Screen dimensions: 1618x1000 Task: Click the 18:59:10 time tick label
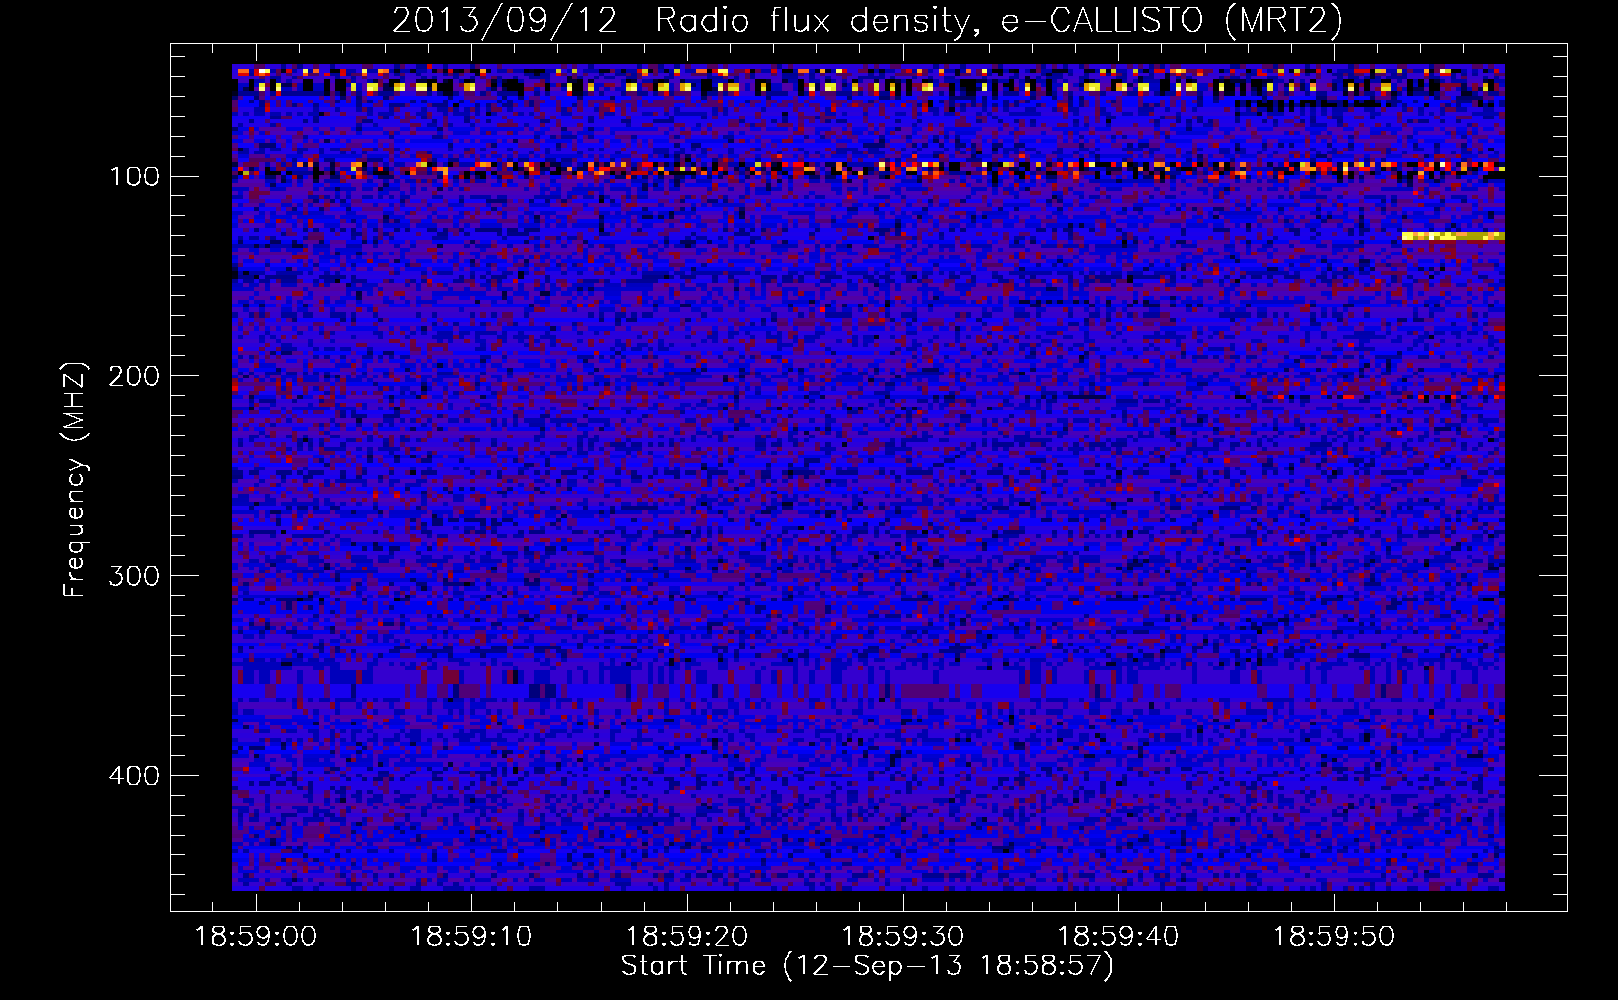472,937
